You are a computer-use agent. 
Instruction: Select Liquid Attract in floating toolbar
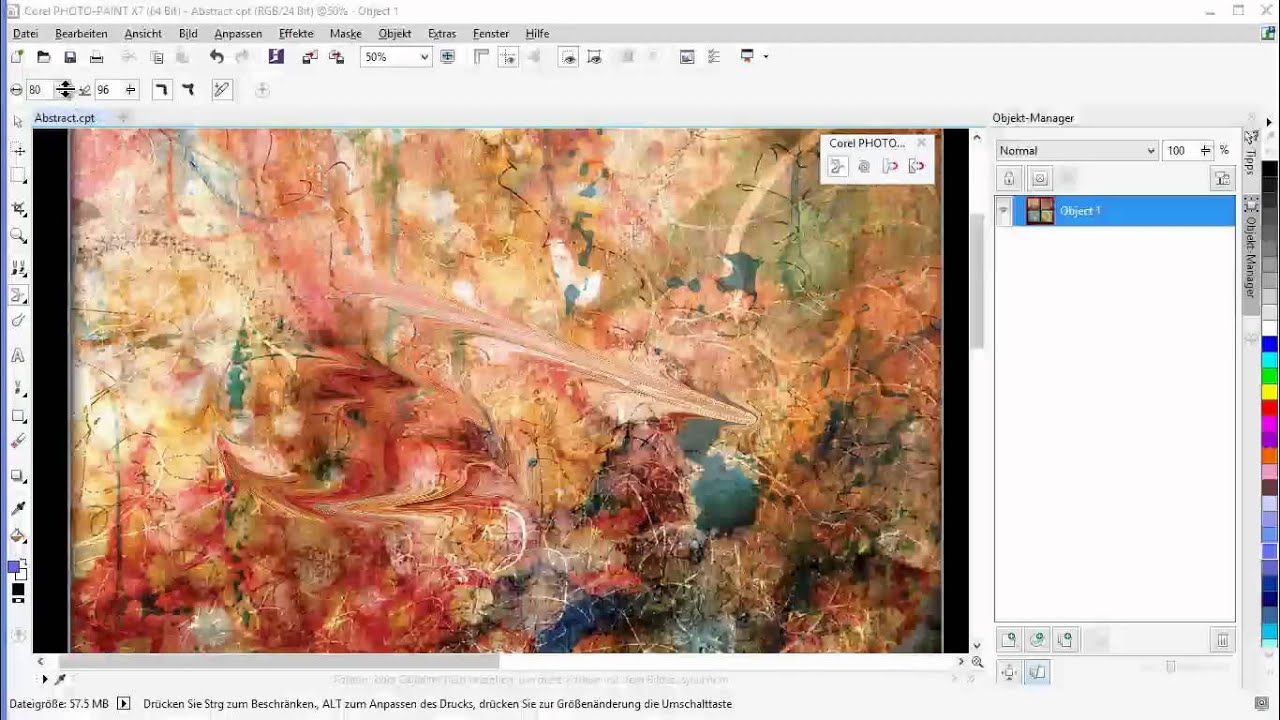point(890,167)
